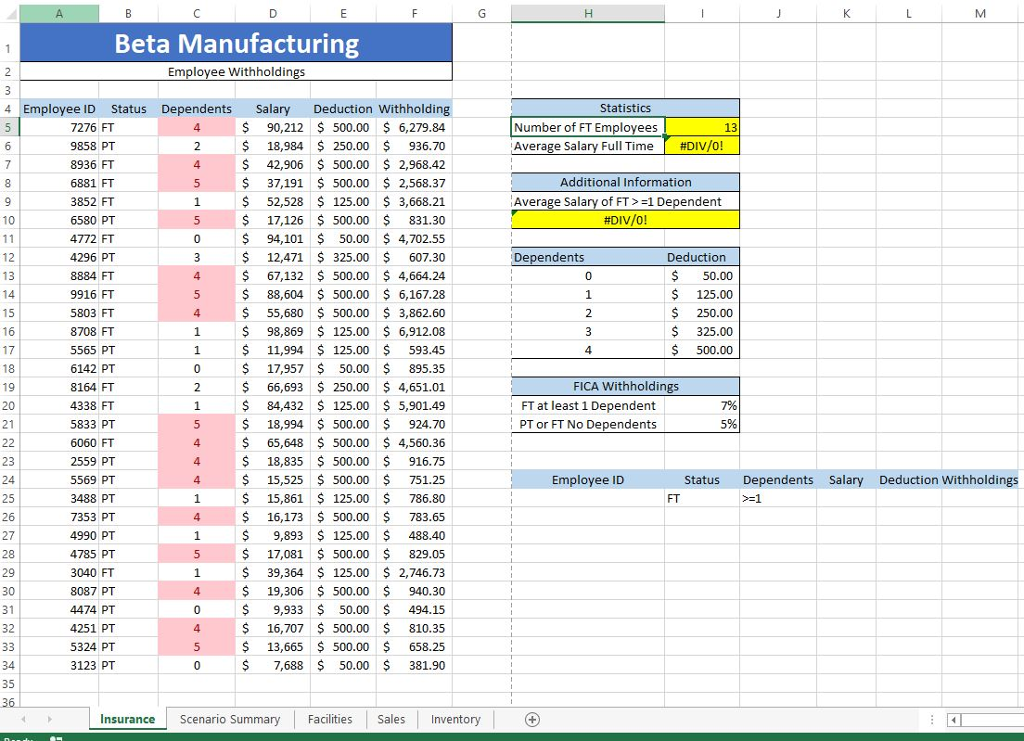The height and width of the screenshot is (741, 1024).
Task: Open the Facilities sheet
Action: coord(329,719)
